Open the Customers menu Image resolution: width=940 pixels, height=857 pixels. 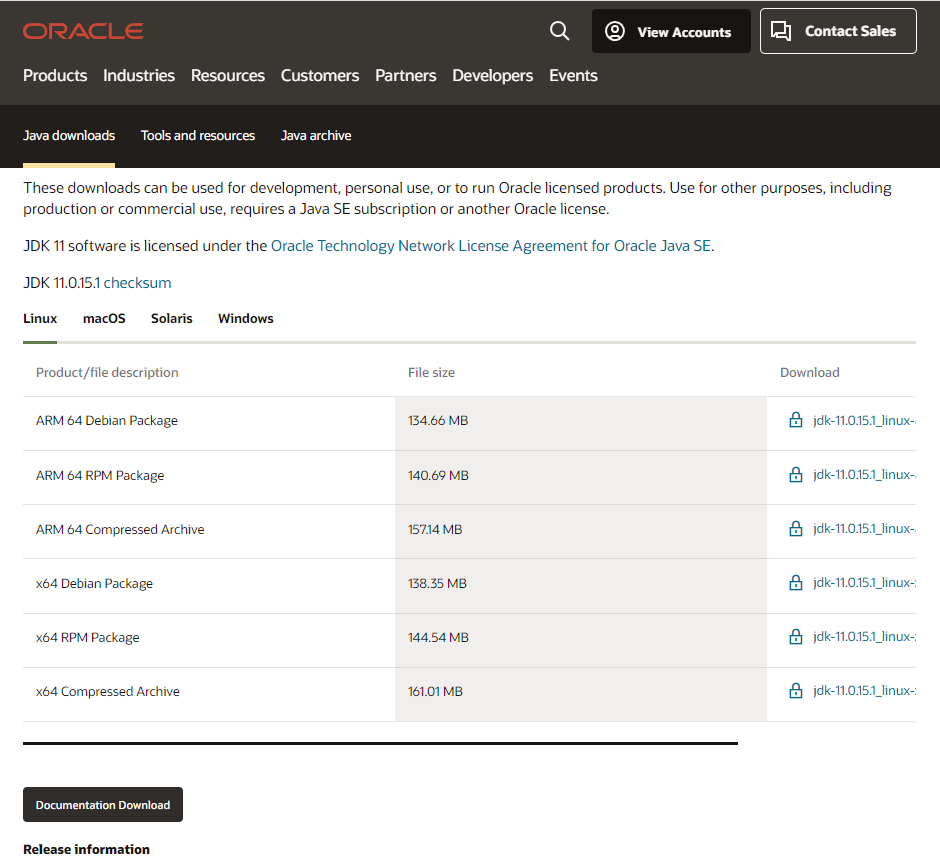pyautogui.click(x=320, y=76)
